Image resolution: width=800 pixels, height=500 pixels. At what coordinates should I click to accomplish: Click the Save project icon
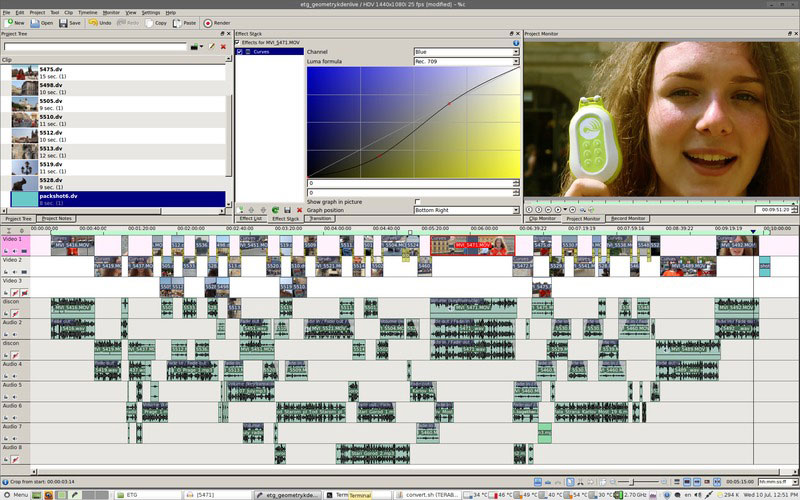tap(70, 22)
